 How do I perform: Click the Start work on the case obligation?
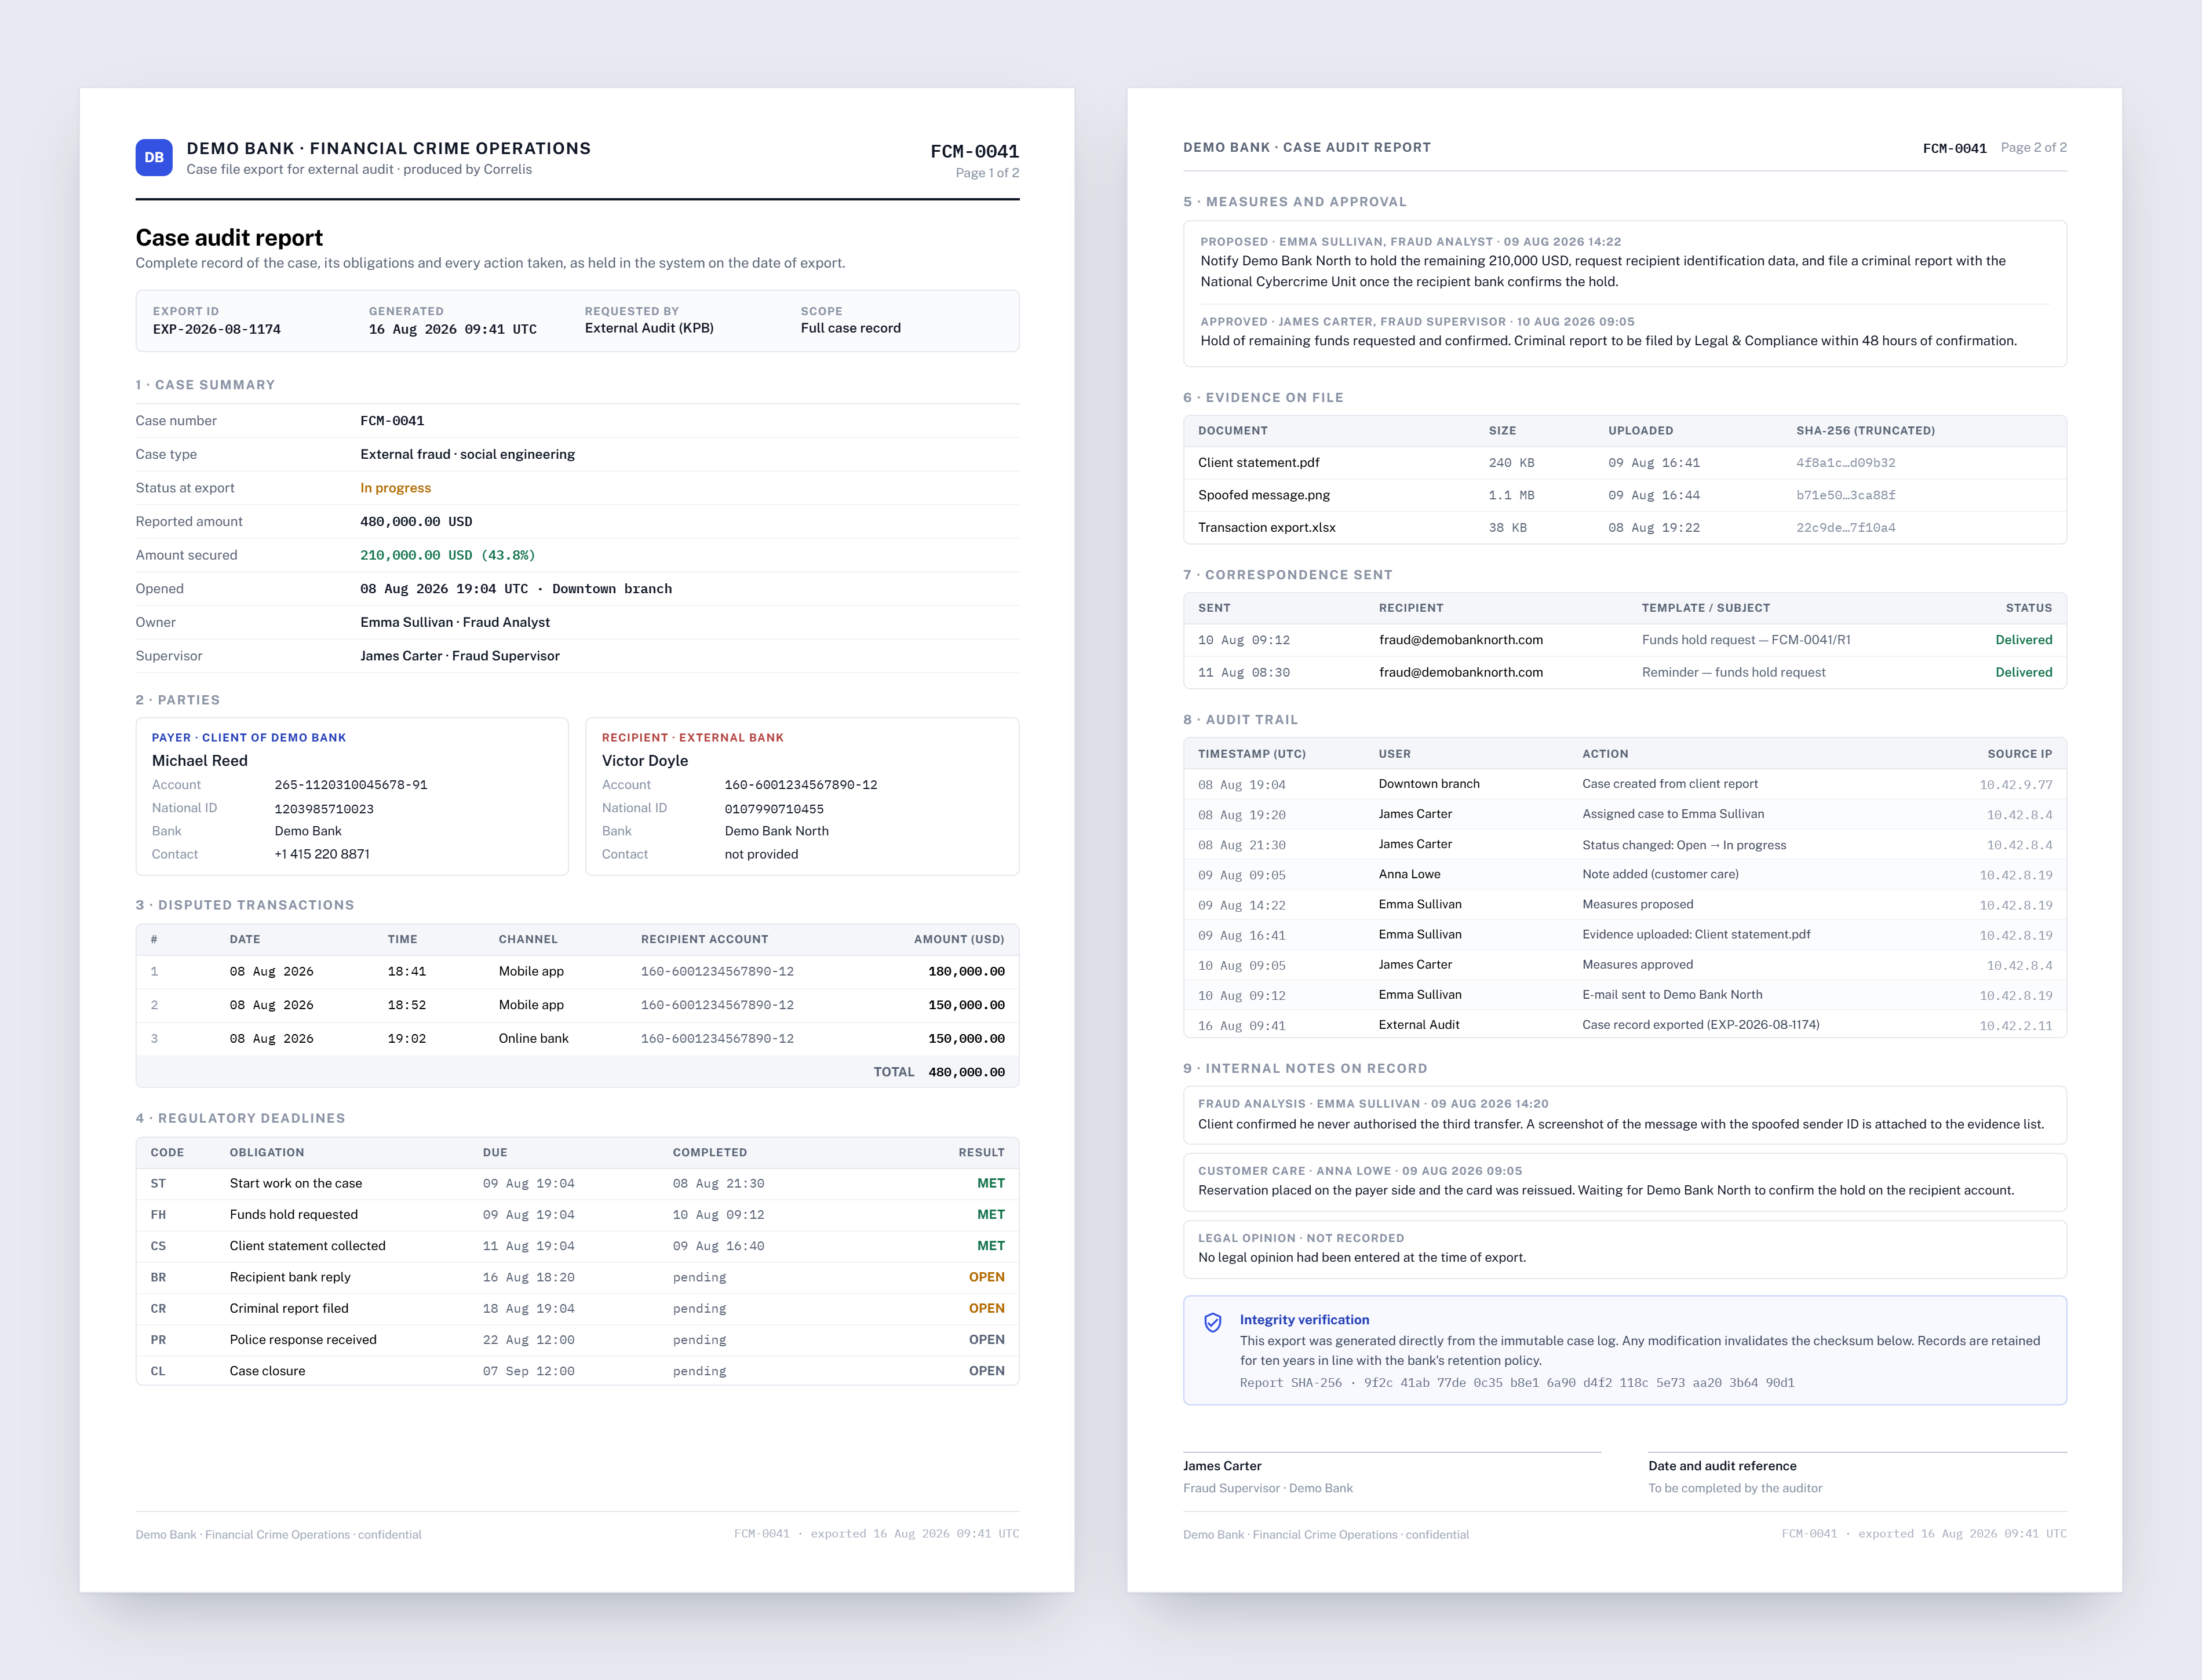click(296, 1183)
